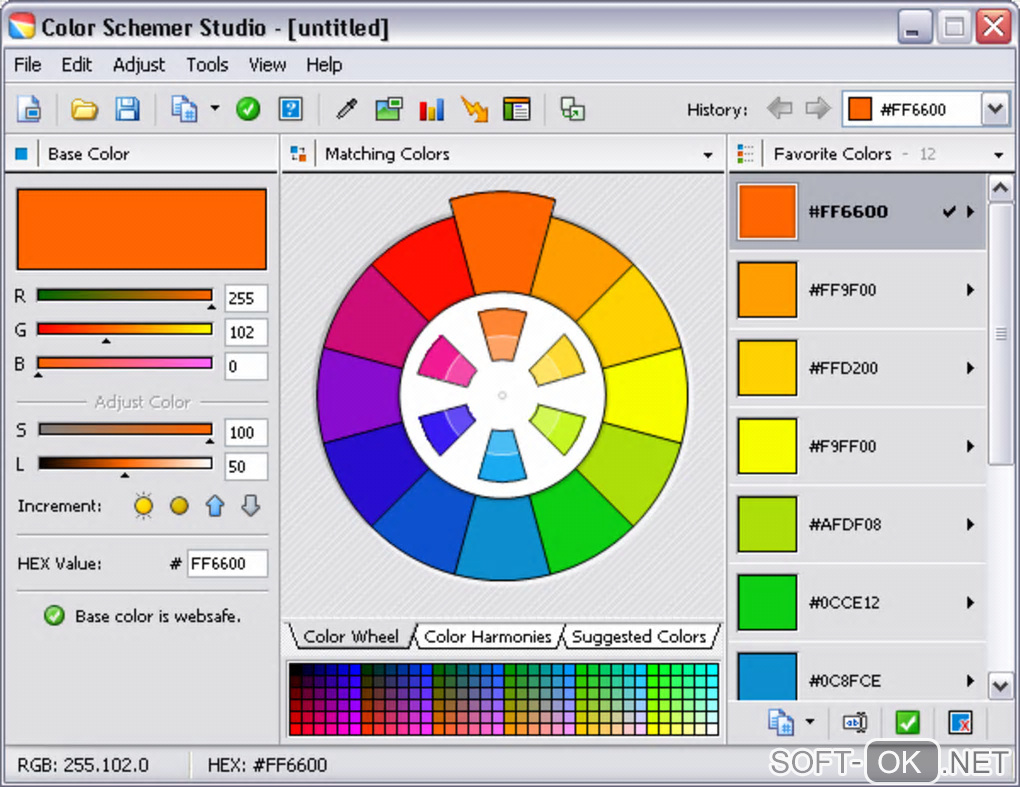Open the Edit menu
Viewport: 1020px width, 787px height.
coord(76,65)
